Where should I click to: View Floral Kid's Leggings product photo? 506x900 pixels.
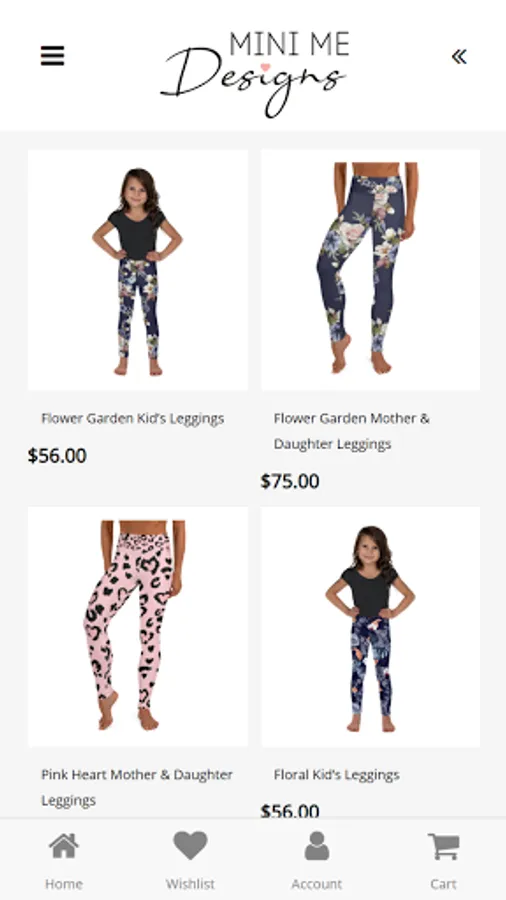(x=370, y=627)
